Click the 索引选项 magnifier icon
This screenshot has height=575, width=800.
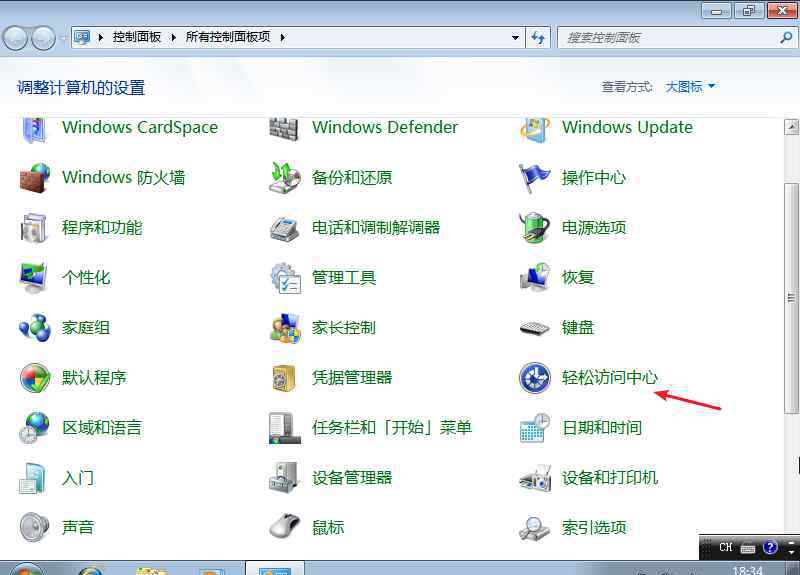[x=534, y=528]
